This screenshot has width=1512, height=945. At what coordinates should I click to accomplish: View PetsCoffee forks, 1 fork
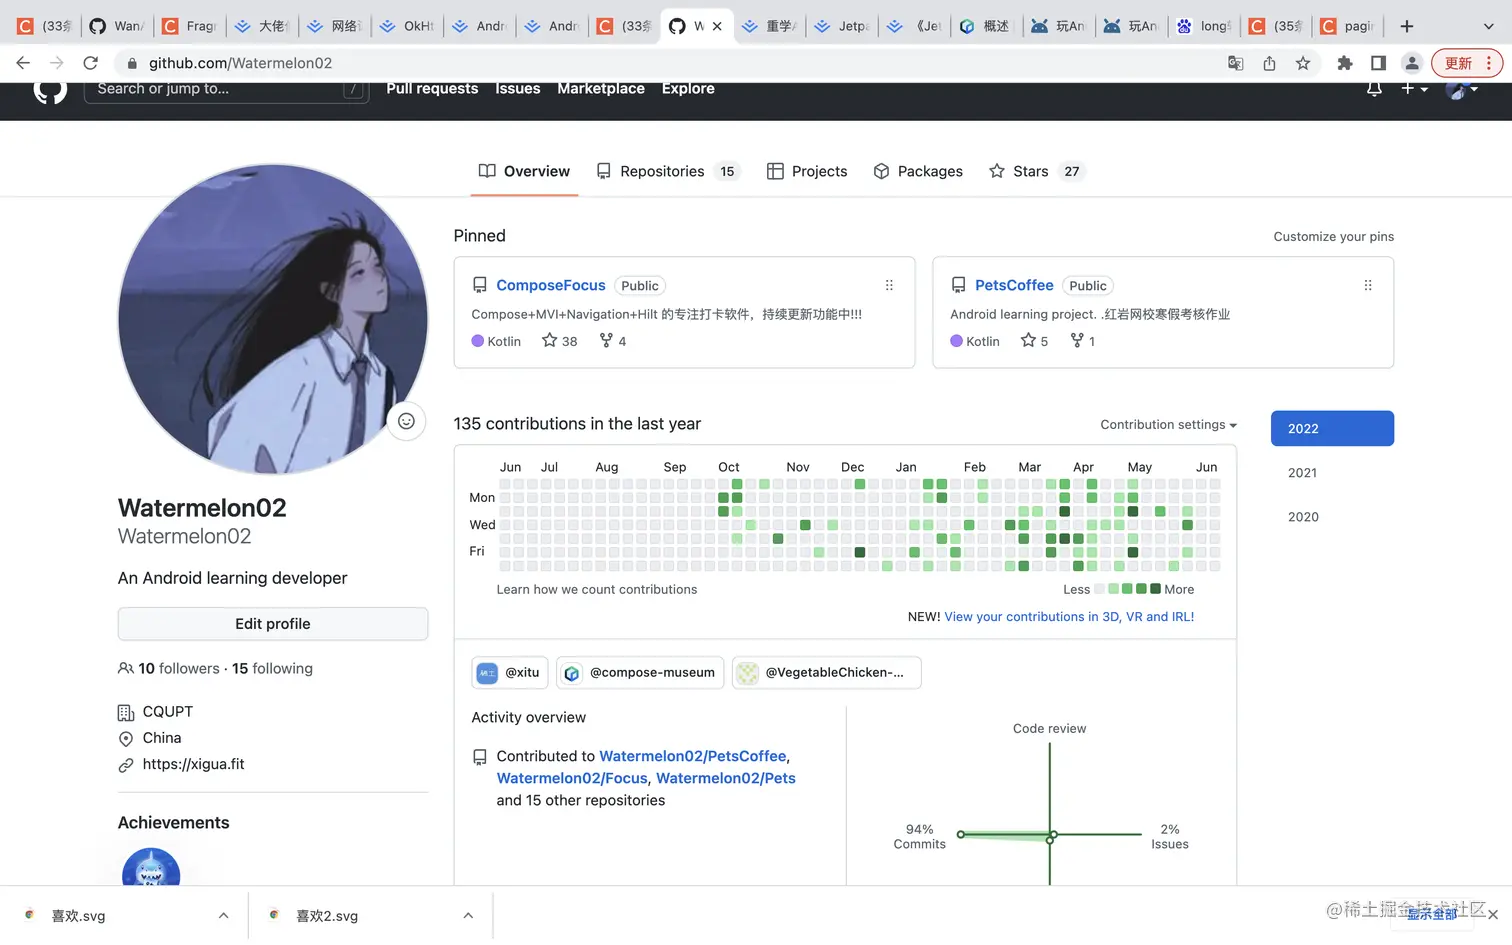pyautogui.click(x=1083, y=341)
